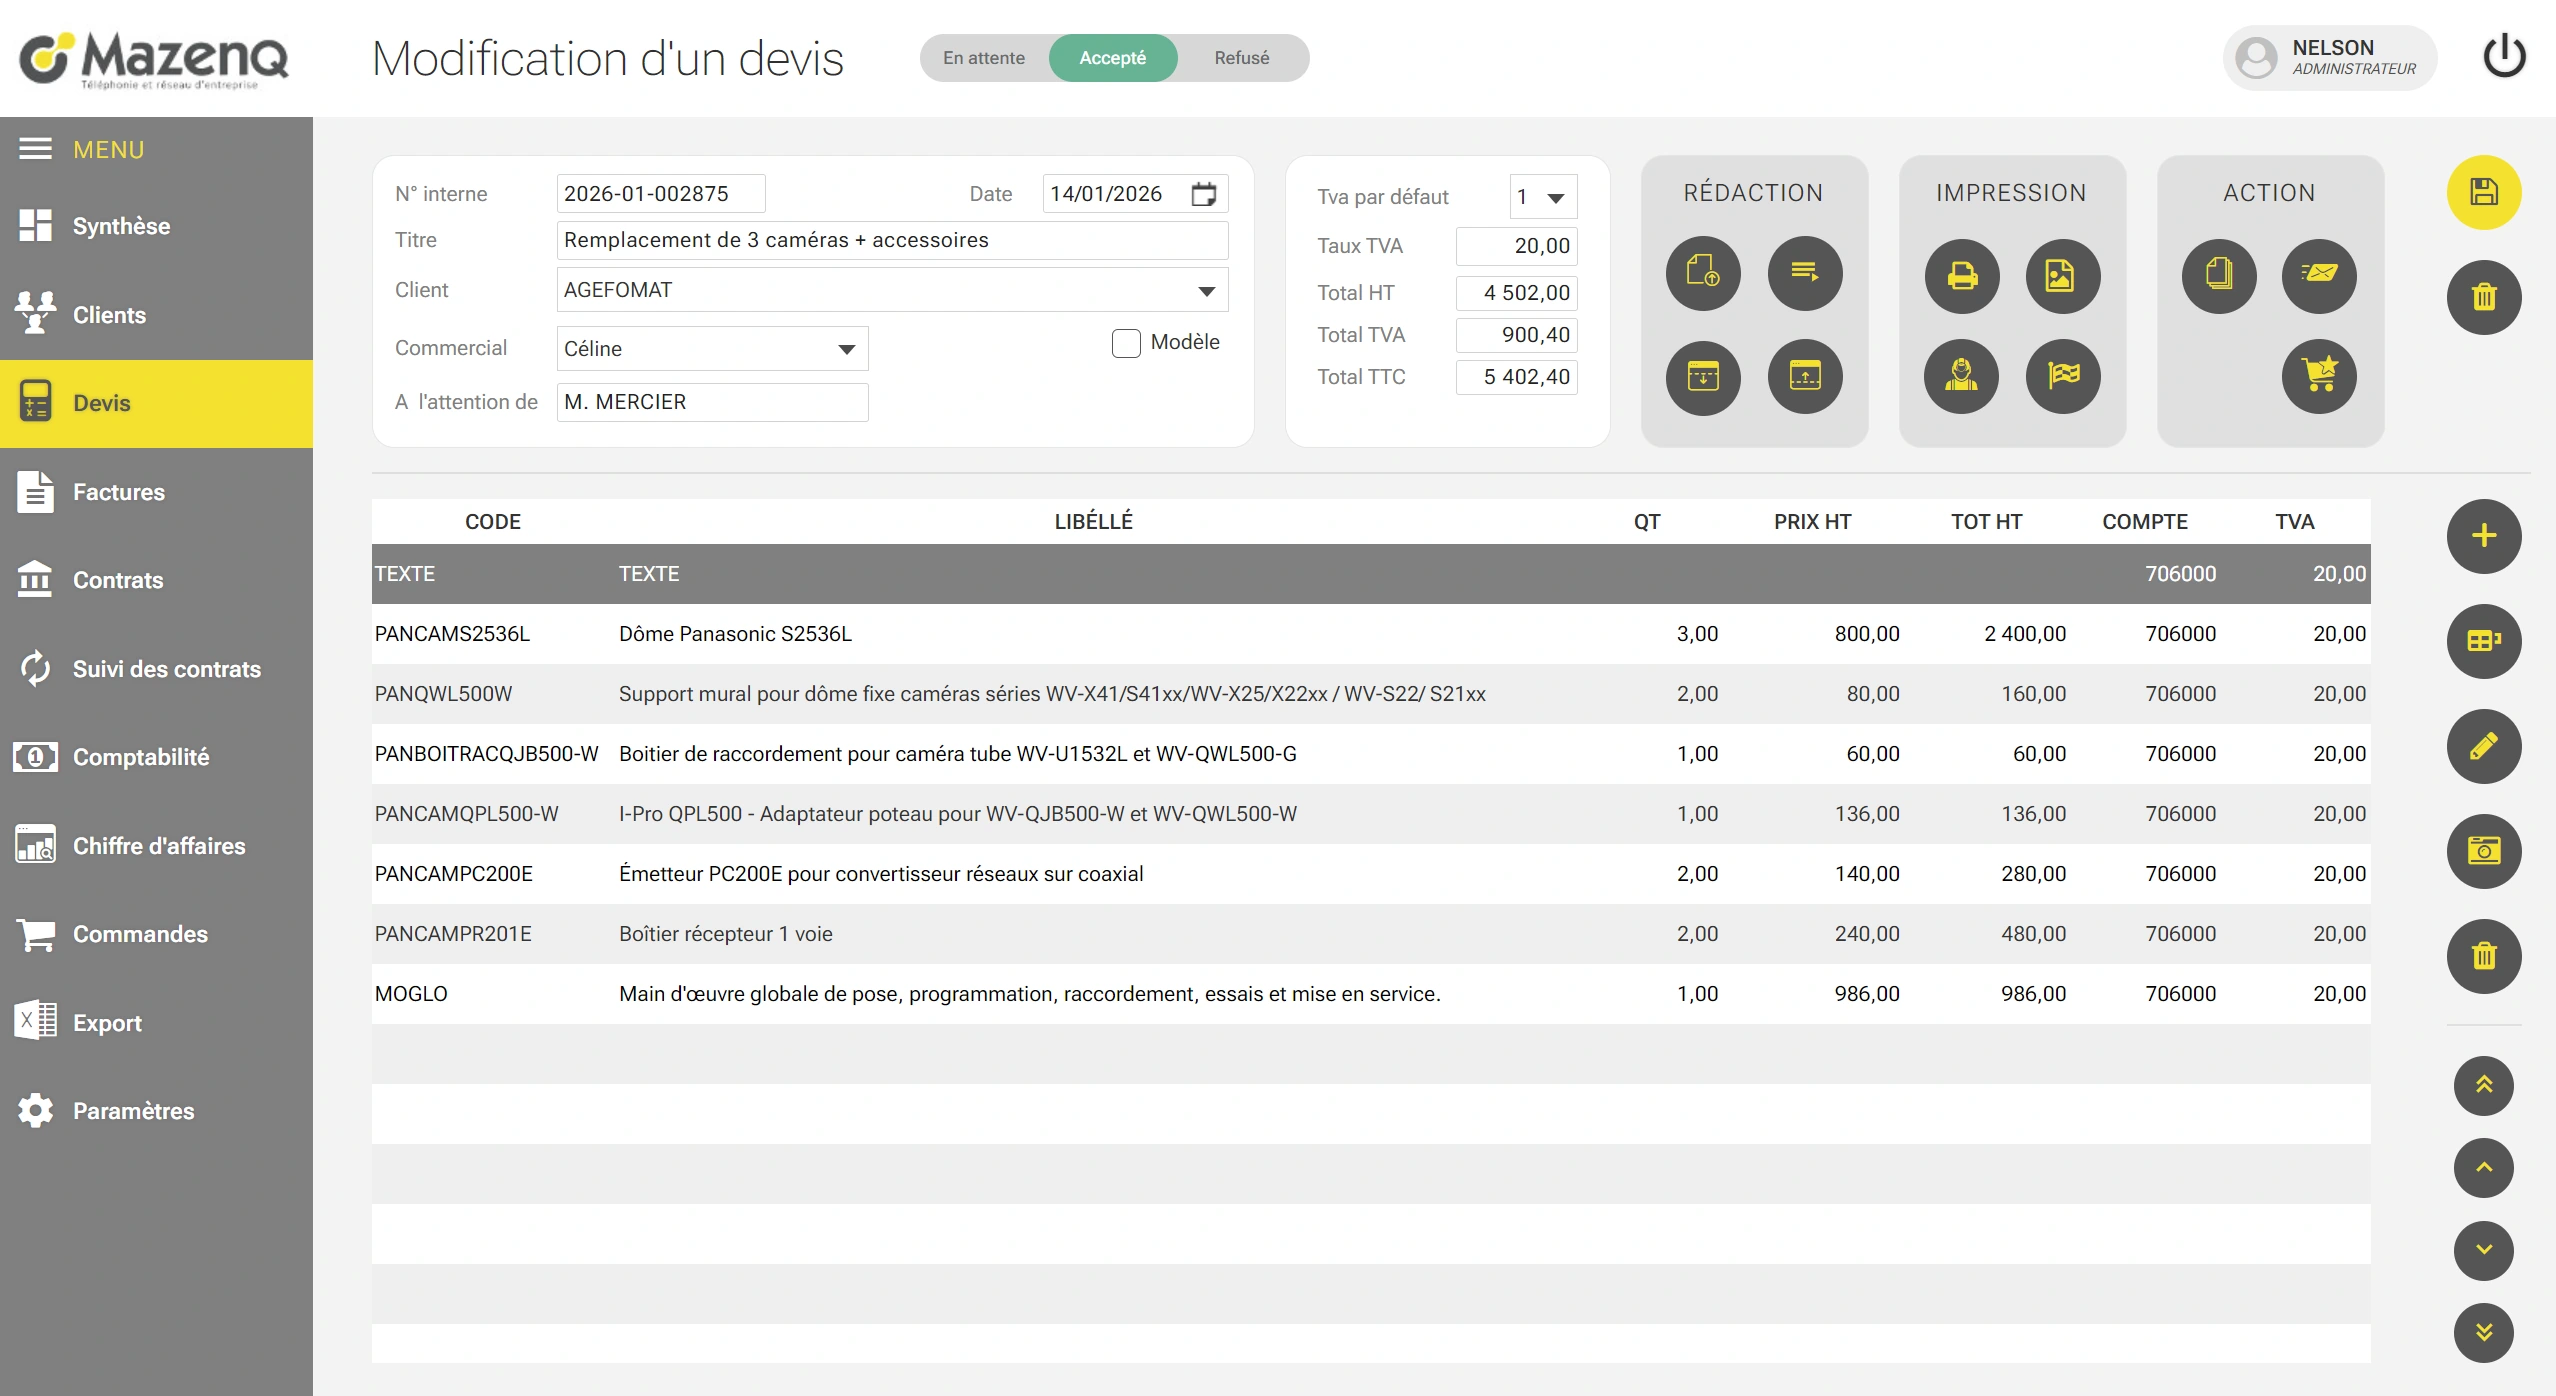Image resolution: width=2556 pixels, height=1396 pixels.
Task: Click the checkered flag icon in Impression
Action: point(2063,376)
